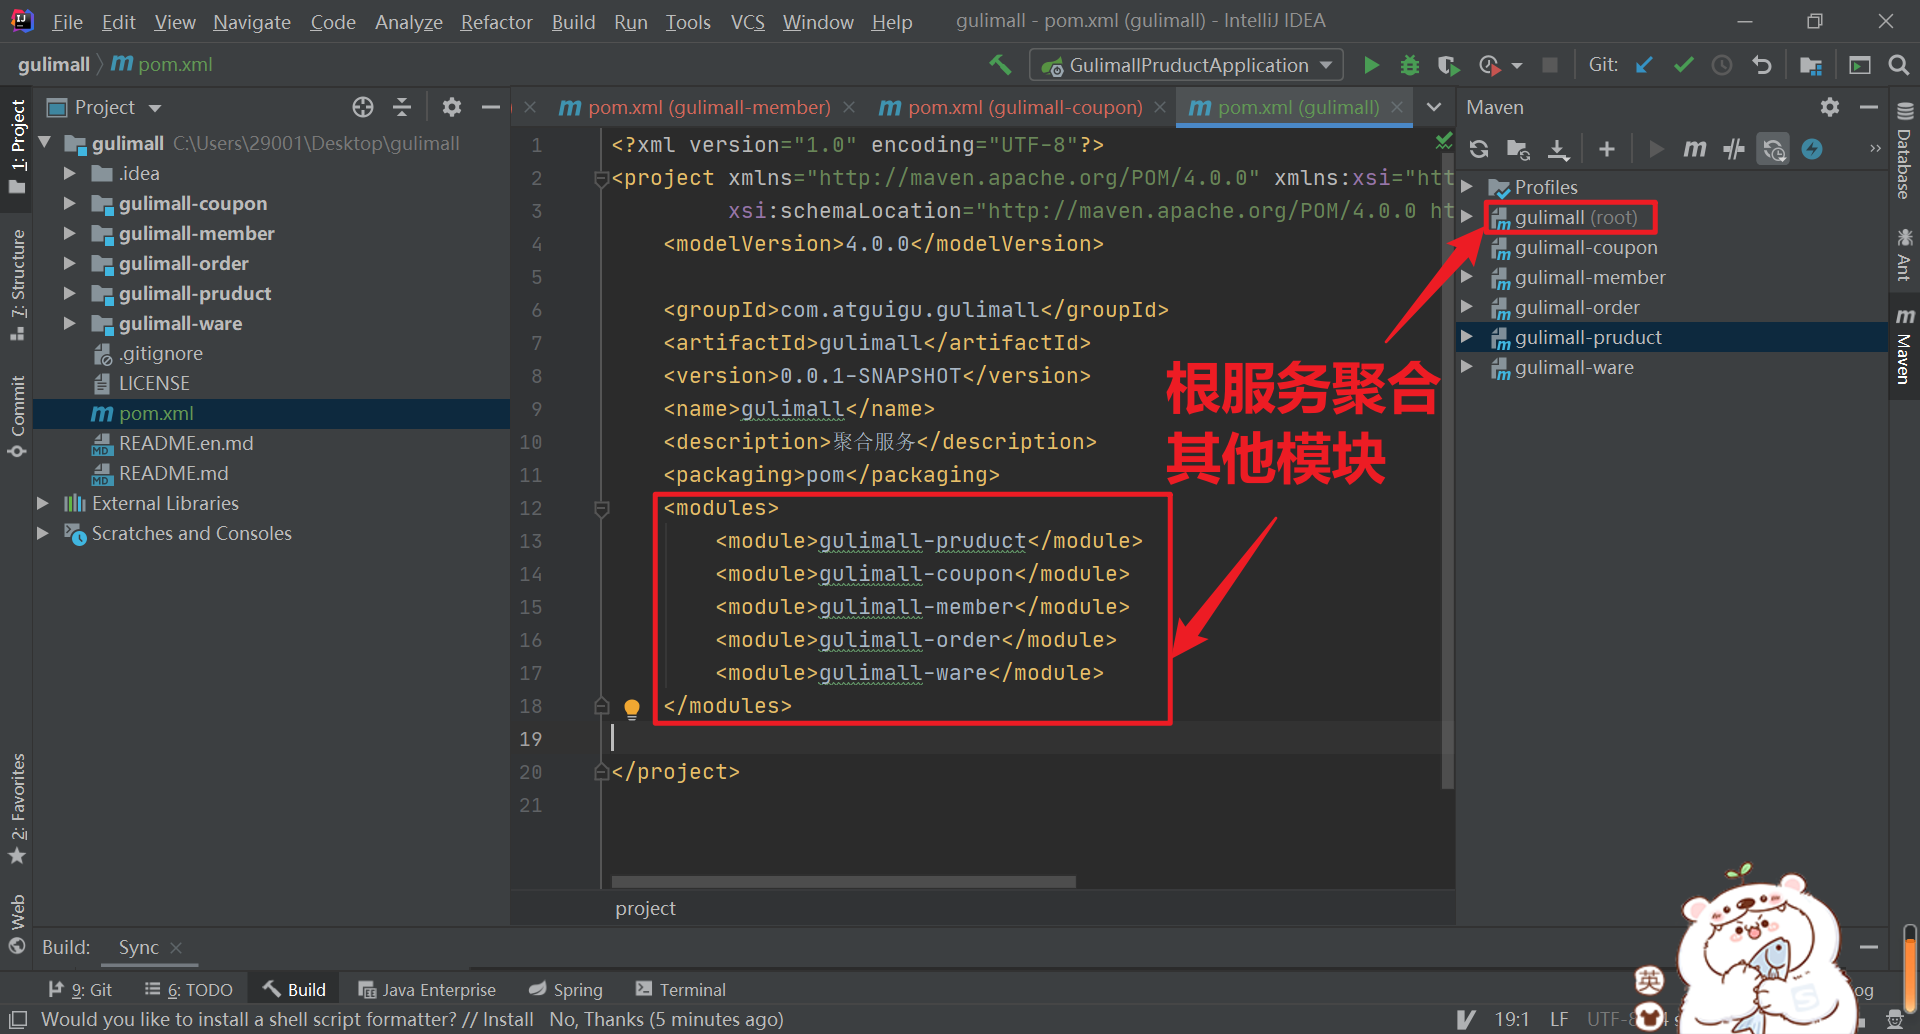
Task: Open the Refactor menu
Action: point(496,22)
